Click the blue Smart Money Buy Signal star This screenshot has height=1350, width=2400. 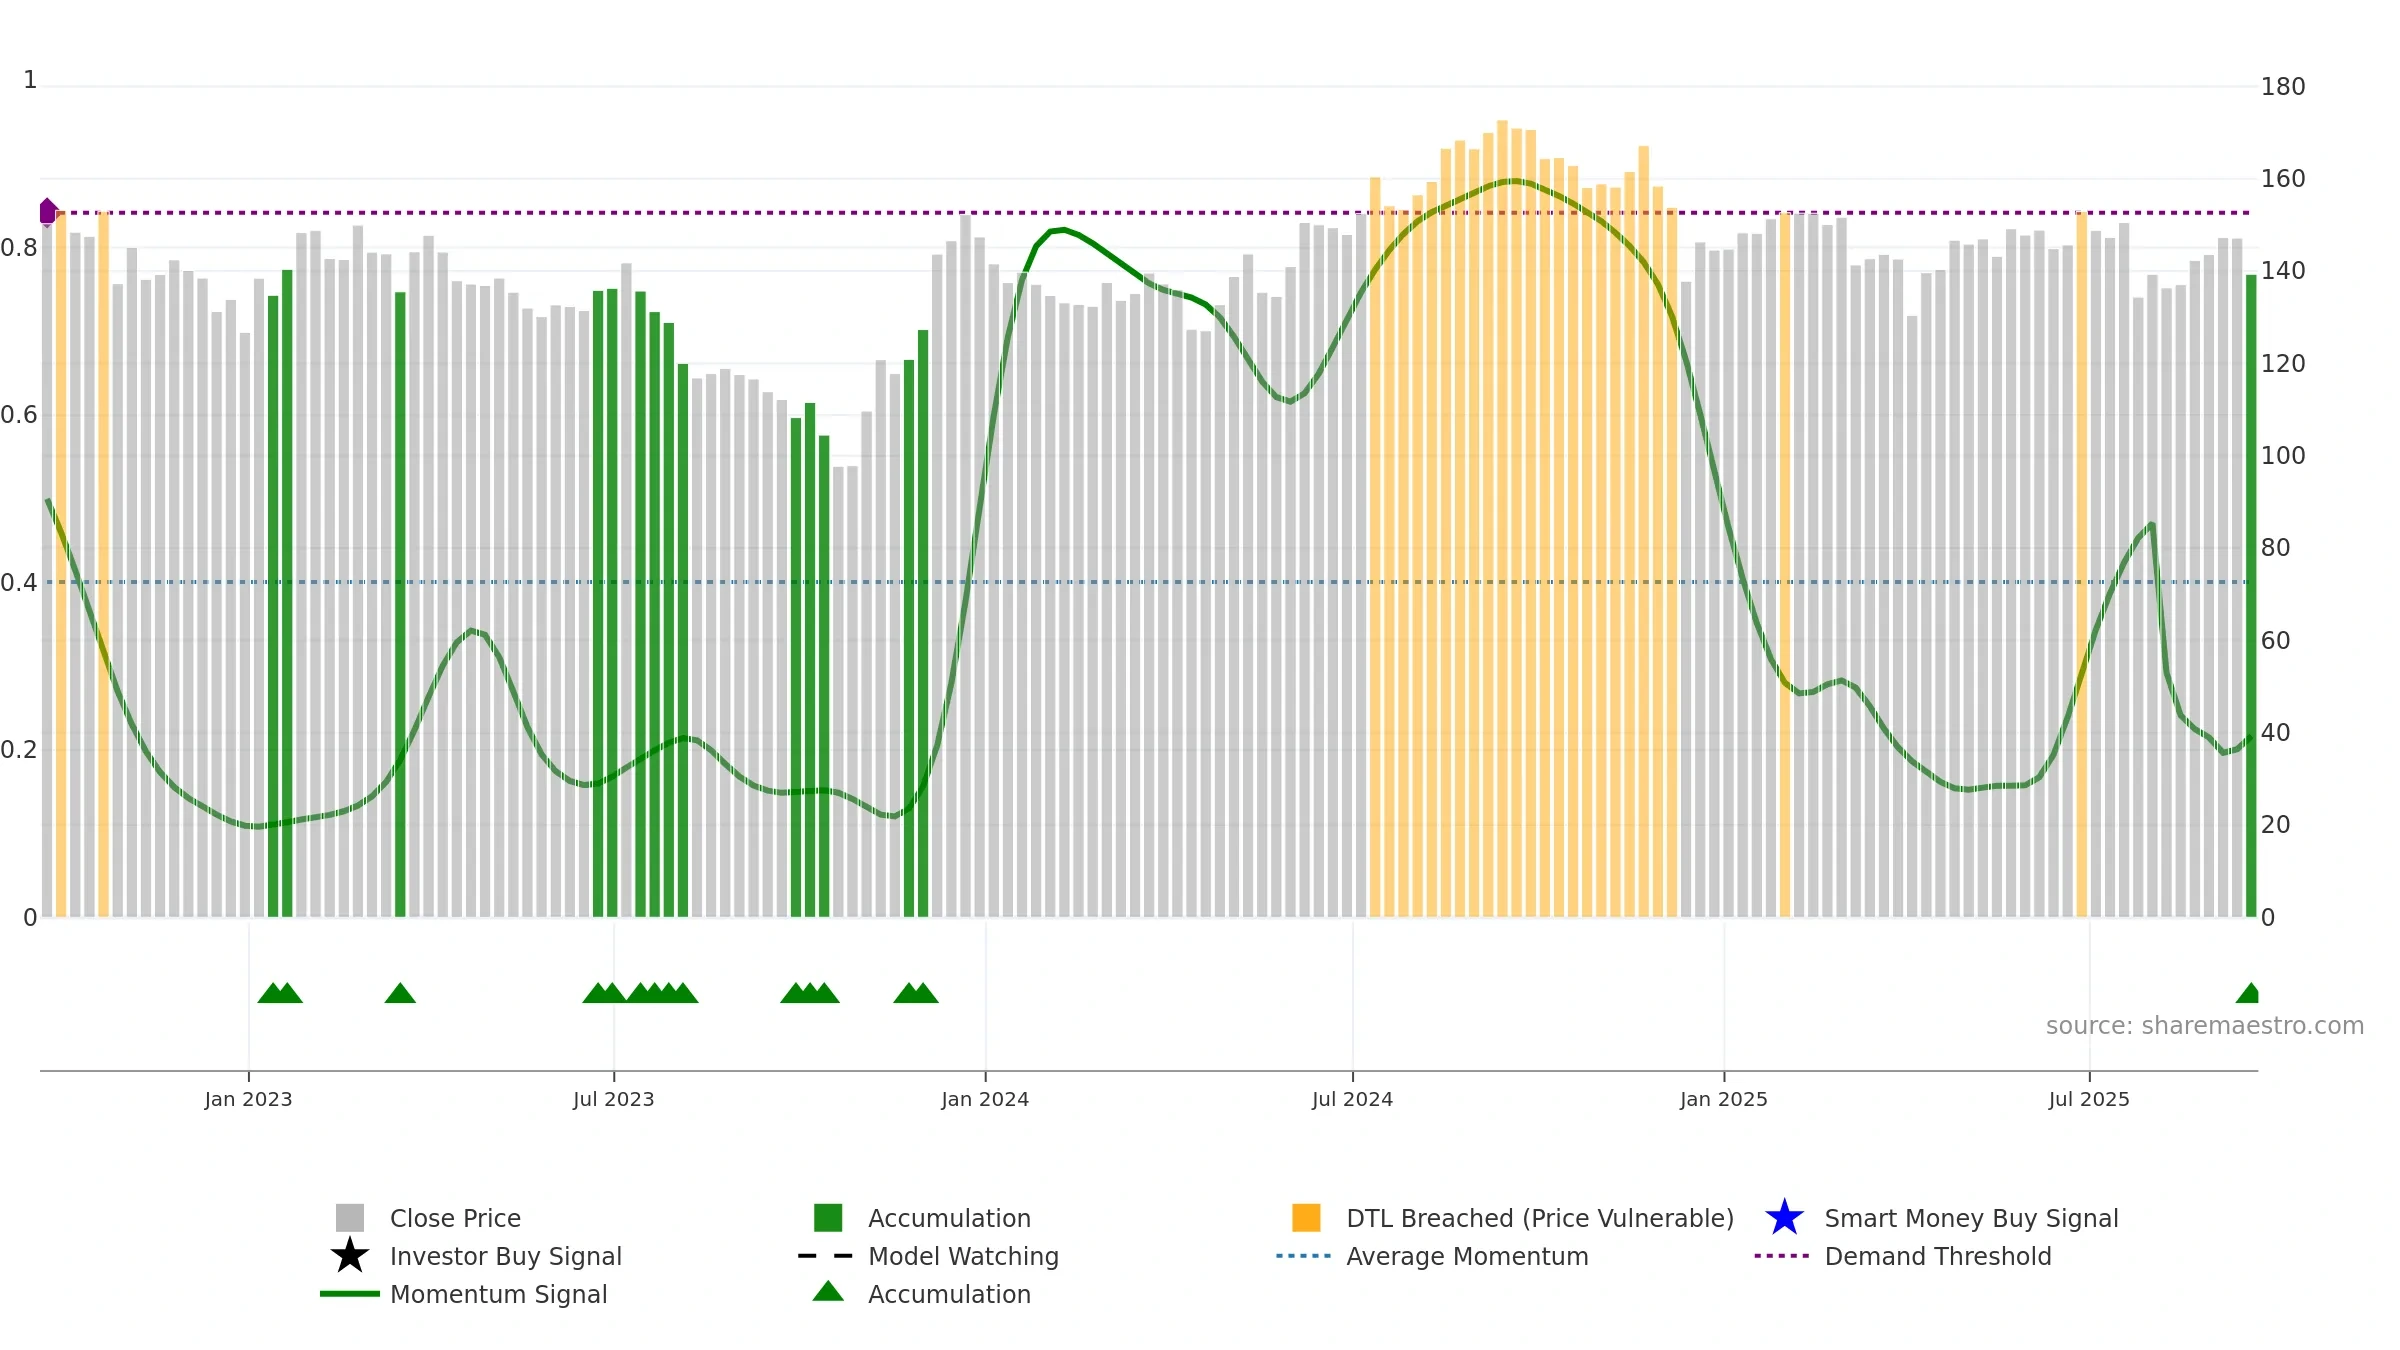[x=1784, y=1218]
